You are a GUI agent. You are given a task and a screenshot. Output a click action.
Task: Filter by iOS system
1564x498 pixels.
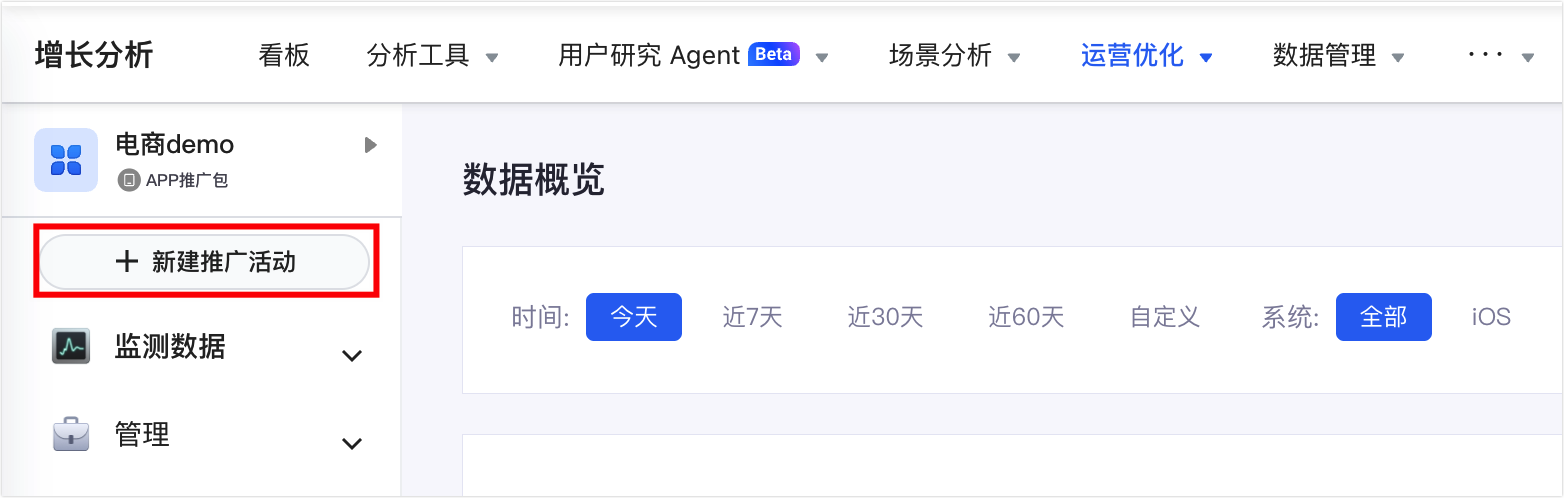pos(1491,317)
